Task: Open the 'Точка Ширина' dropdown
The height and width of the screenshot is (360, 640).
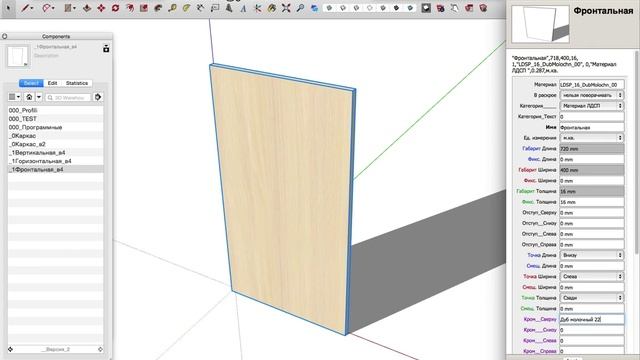Action: pos(591,276)
